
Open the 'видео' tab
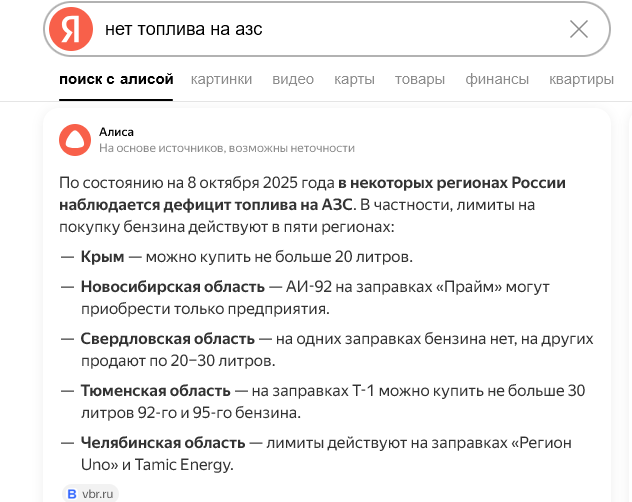pos(293,79)
